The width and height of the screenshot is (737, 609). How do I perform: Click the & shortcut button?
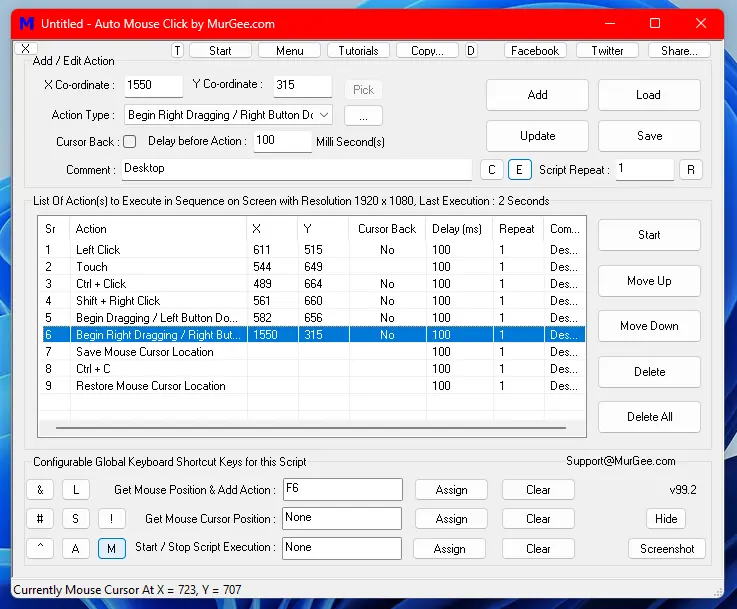tap(40, 490)
